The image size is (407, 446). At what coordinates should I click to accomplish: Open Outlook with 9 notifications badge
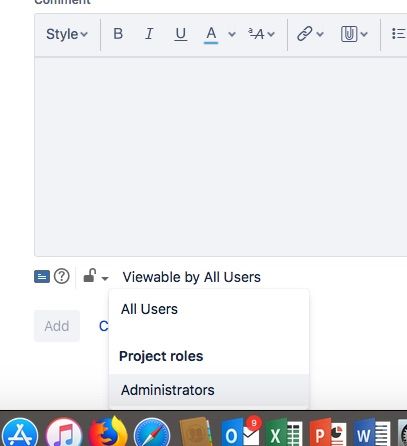241,431
